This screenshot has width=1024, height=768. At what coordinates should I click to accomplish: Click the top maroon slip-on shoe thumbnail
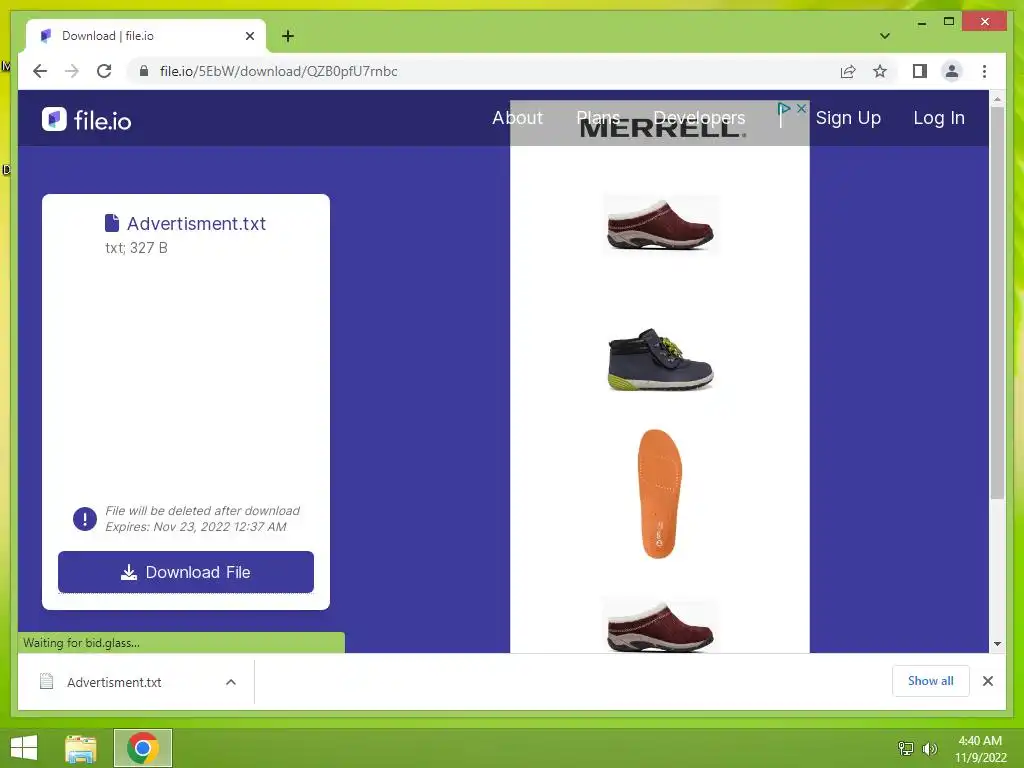pyautogui.click(x=660, y=225)
